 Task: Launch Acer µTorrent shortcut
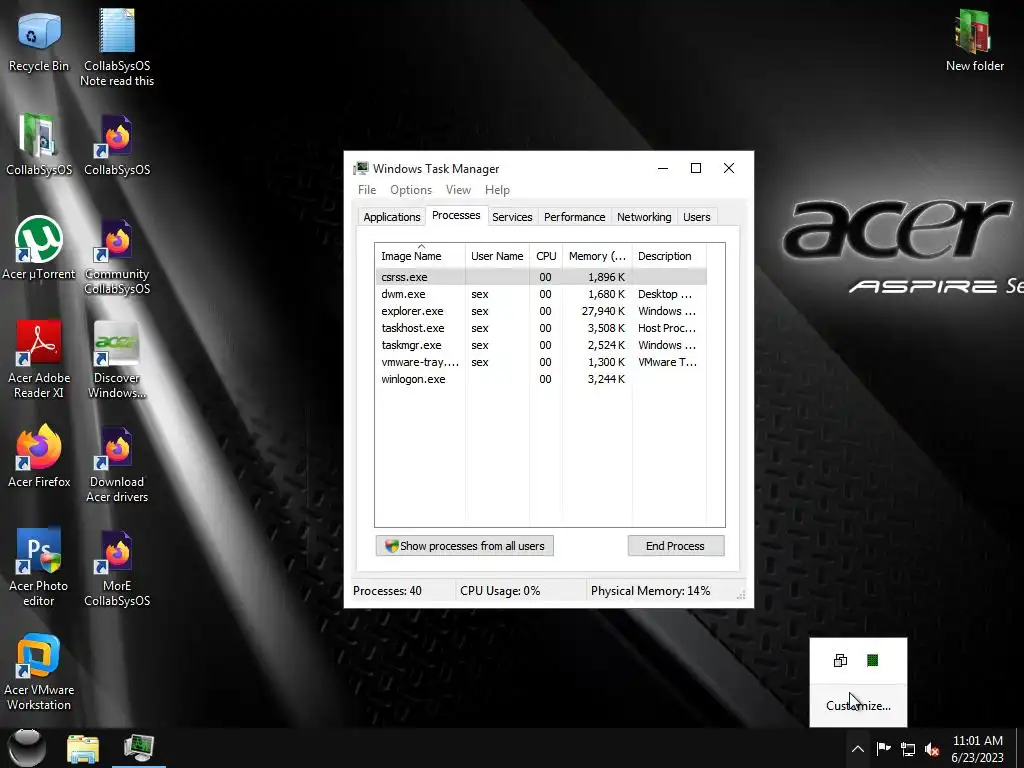(x=39, y=248)
